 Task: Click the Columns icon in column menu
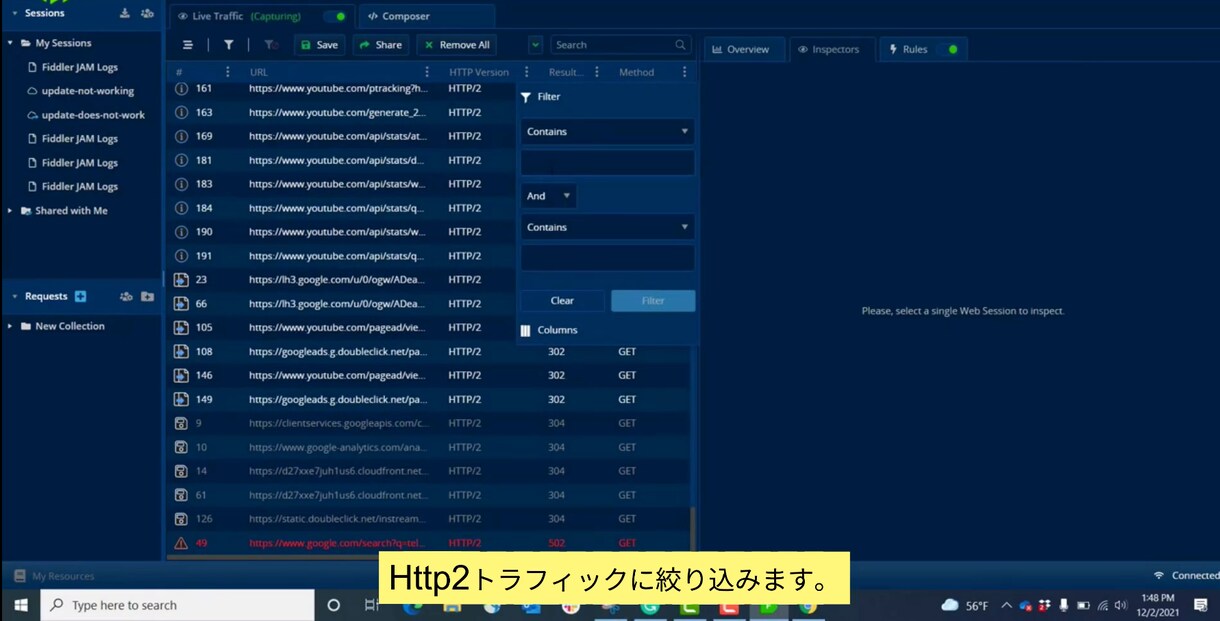pos(526,330)
